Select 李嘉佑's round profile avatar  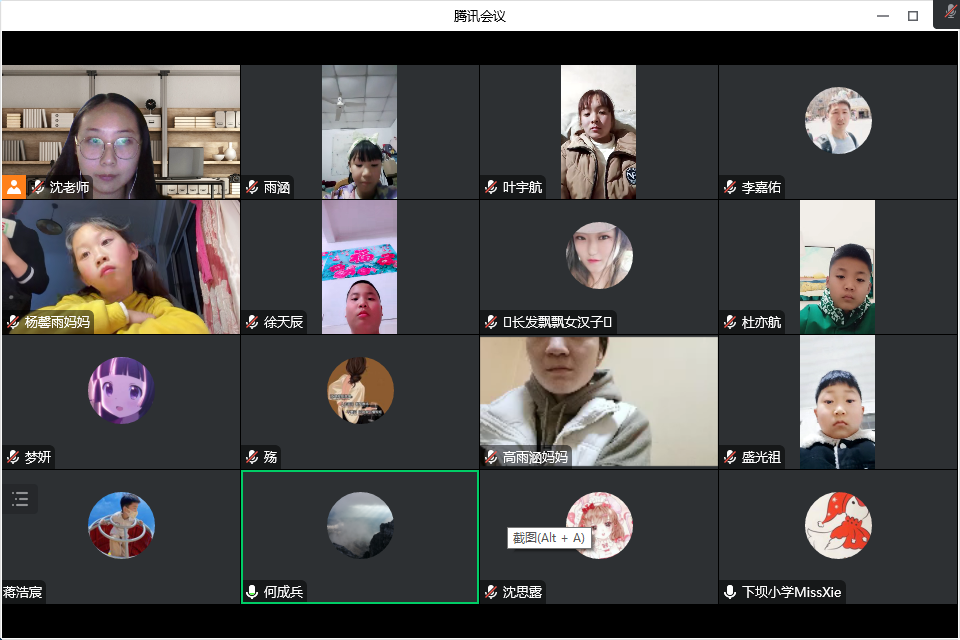(x=838, y=120)
